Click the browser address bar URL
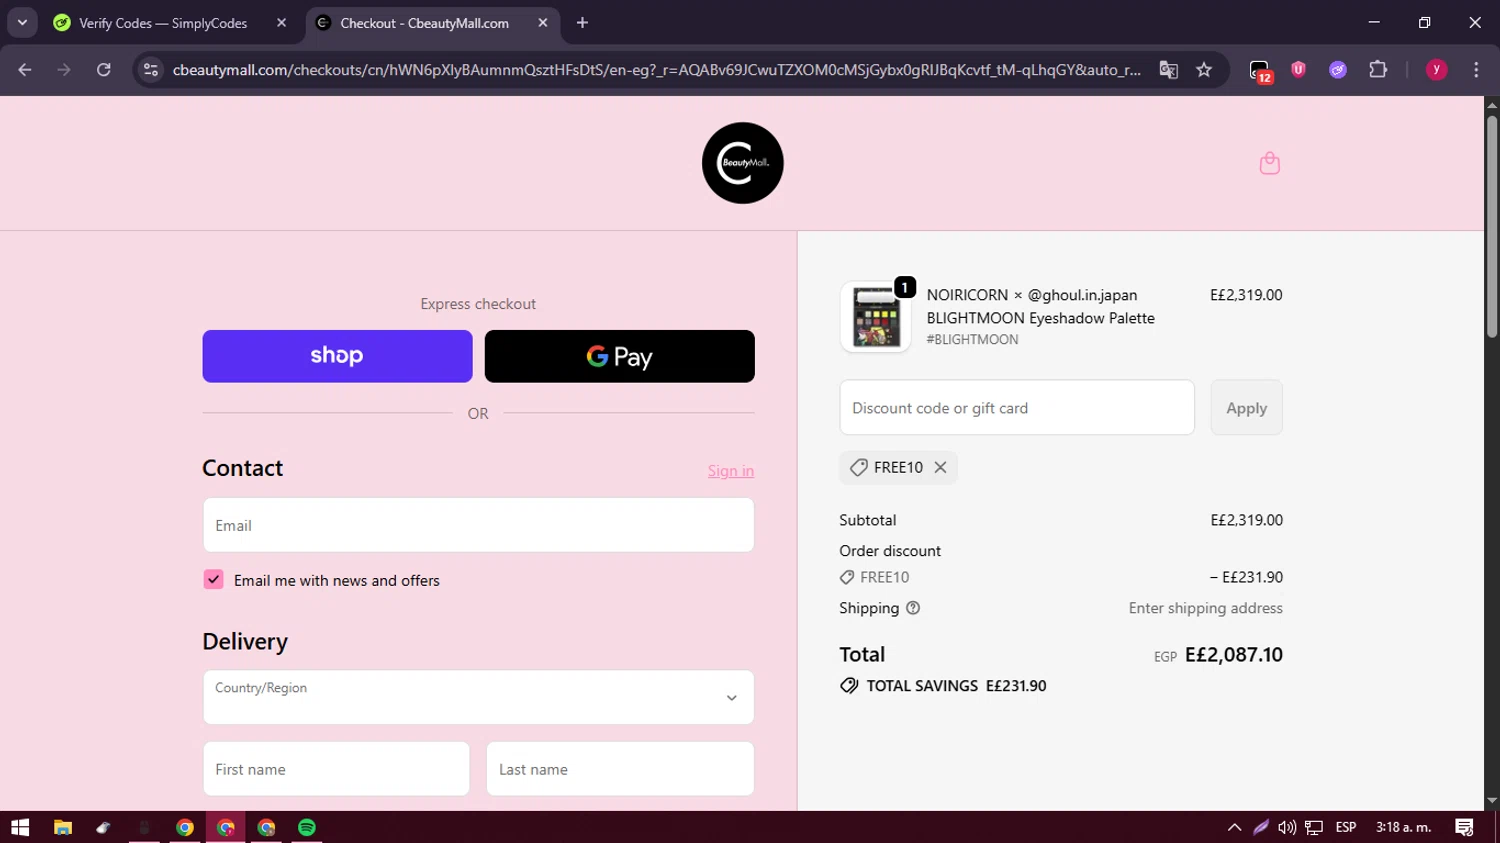 point(656,70)
